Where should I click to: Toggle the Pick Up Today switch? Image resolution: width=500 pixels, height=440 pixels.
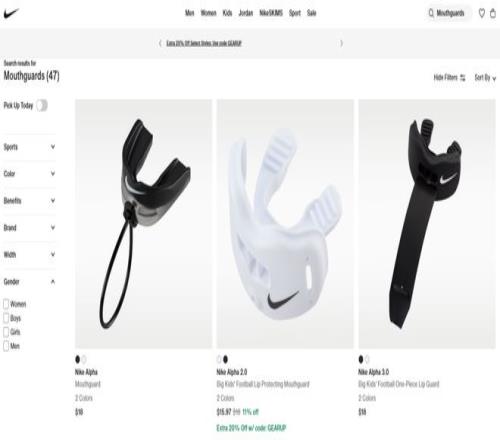tap(42, 106)
